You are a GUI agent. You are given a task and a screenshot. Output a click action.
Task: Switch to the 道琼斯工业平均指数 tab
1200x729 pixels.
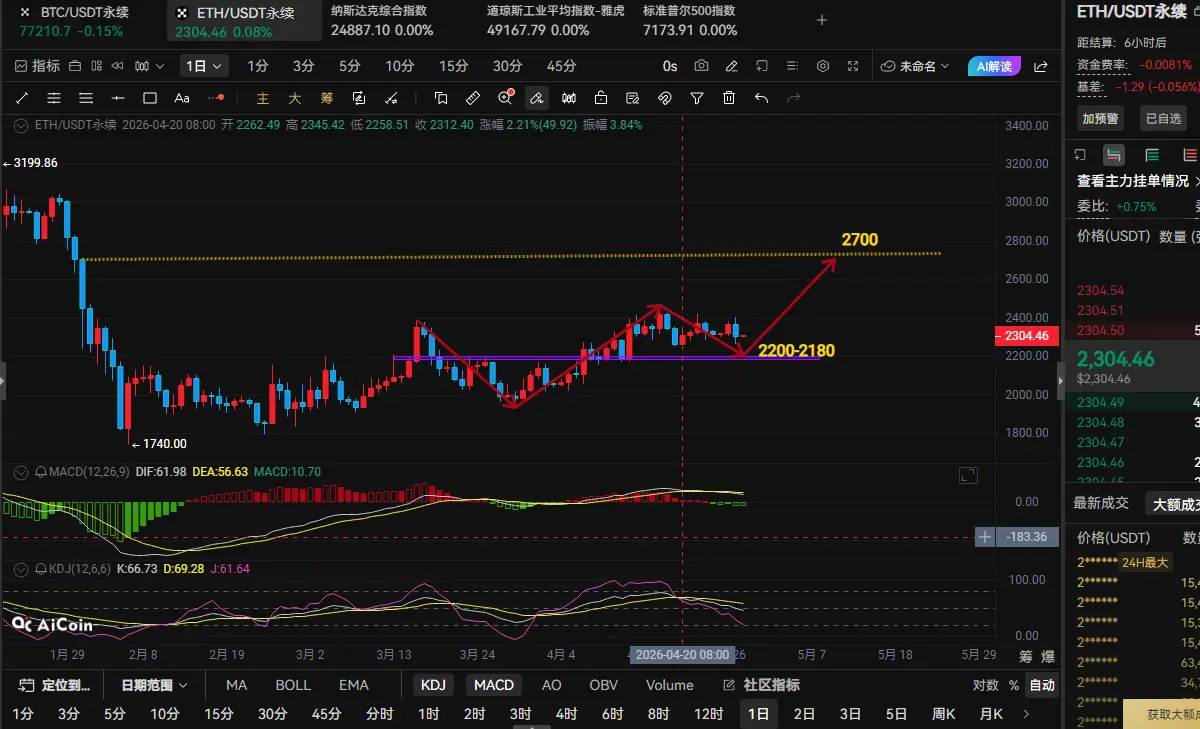point(556,21)
